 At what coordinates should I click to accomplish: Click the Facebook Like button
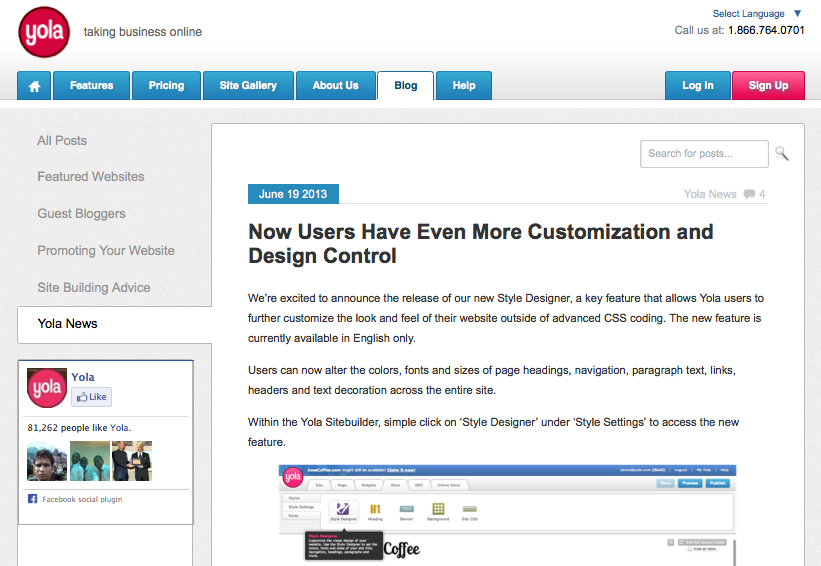tap(92, 397)
